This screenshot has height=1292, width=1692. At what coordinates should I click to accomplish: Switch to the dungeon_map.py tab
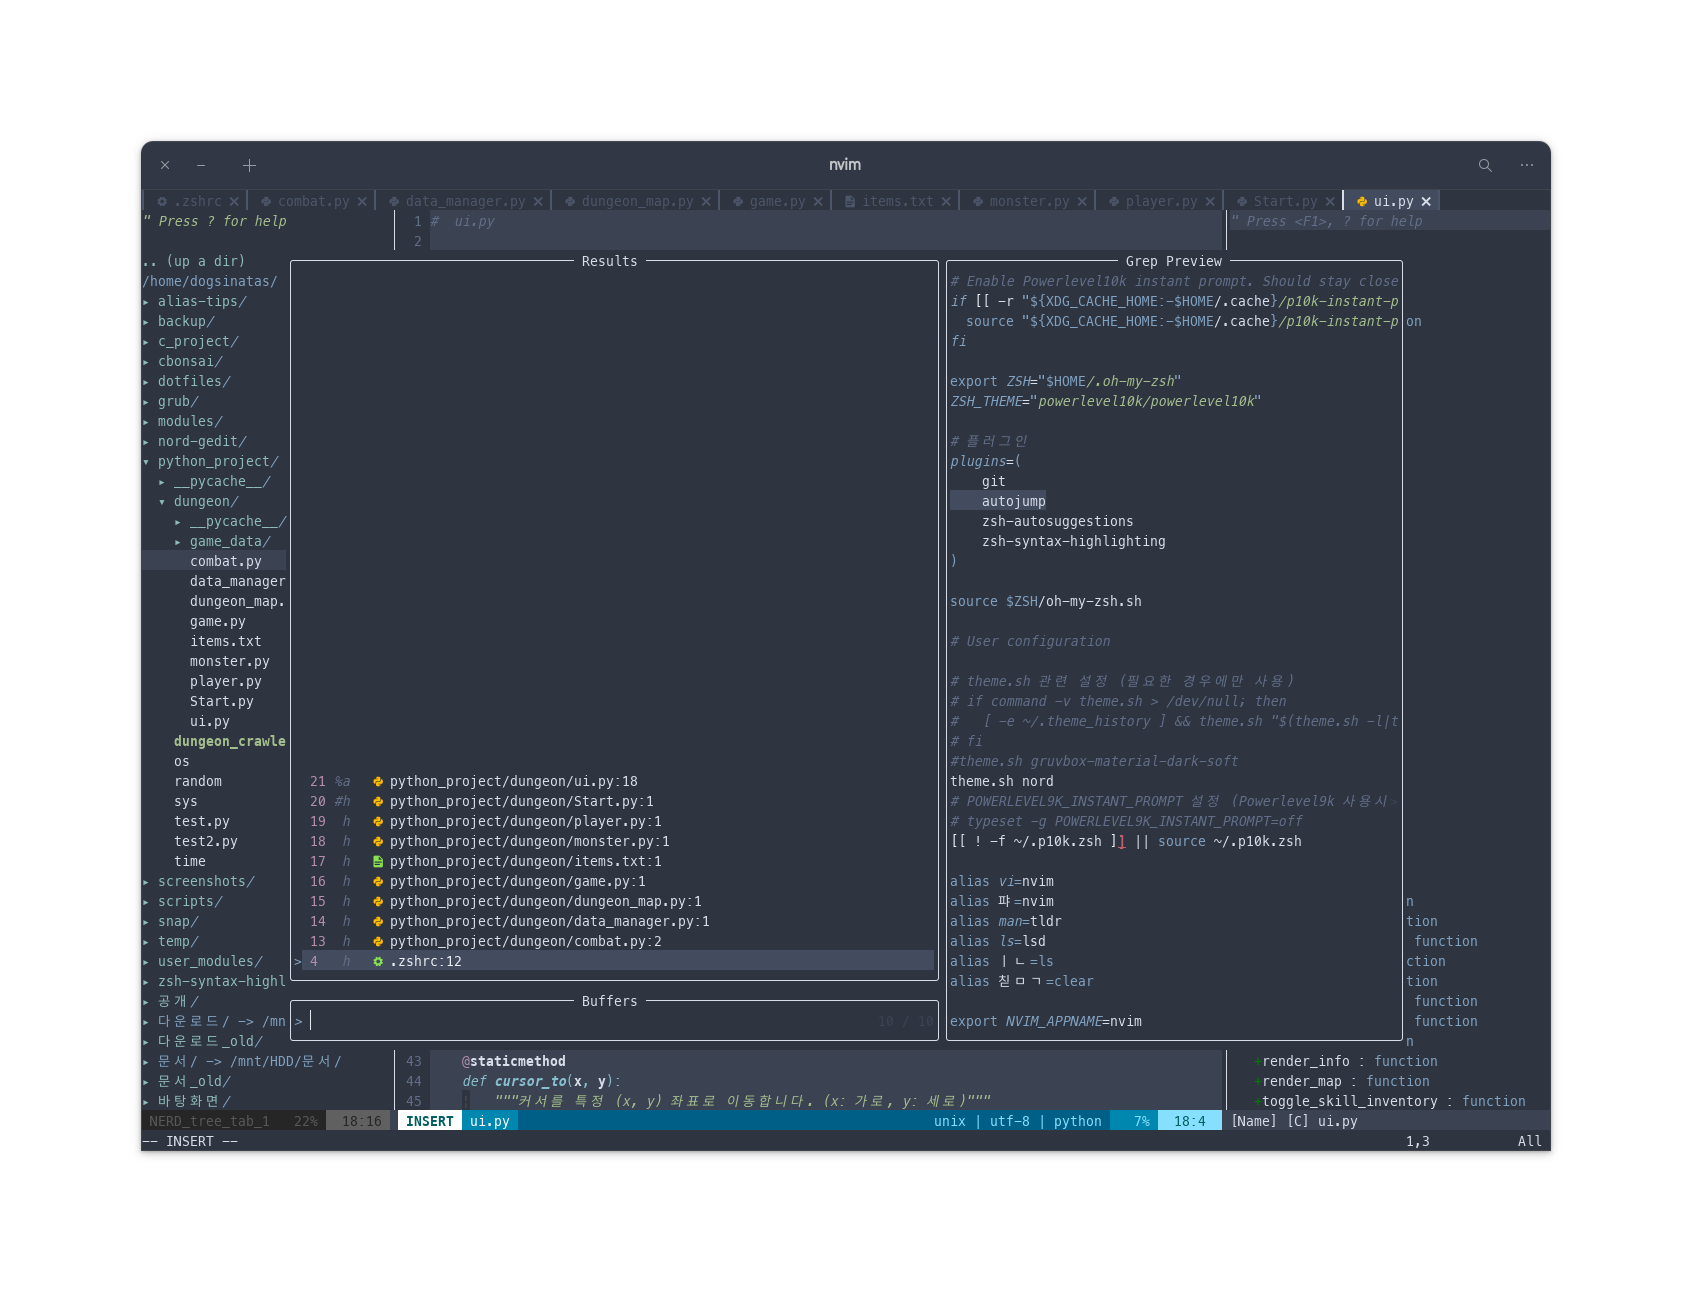tap(637, 202)
